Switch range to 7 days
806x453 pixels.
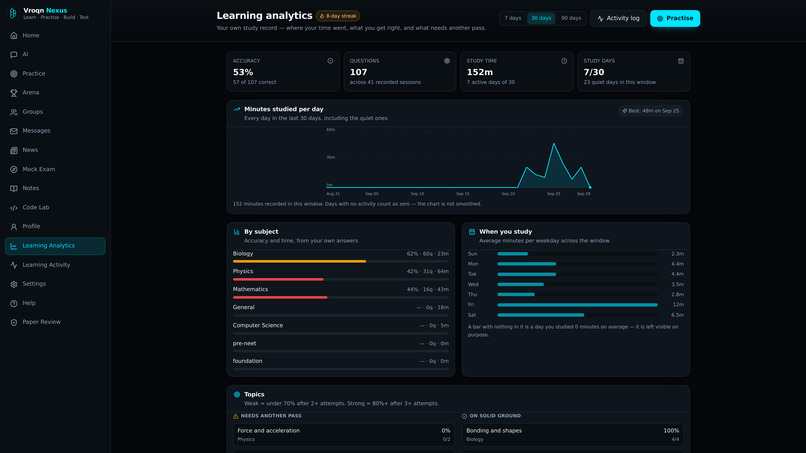click(512, 18)
